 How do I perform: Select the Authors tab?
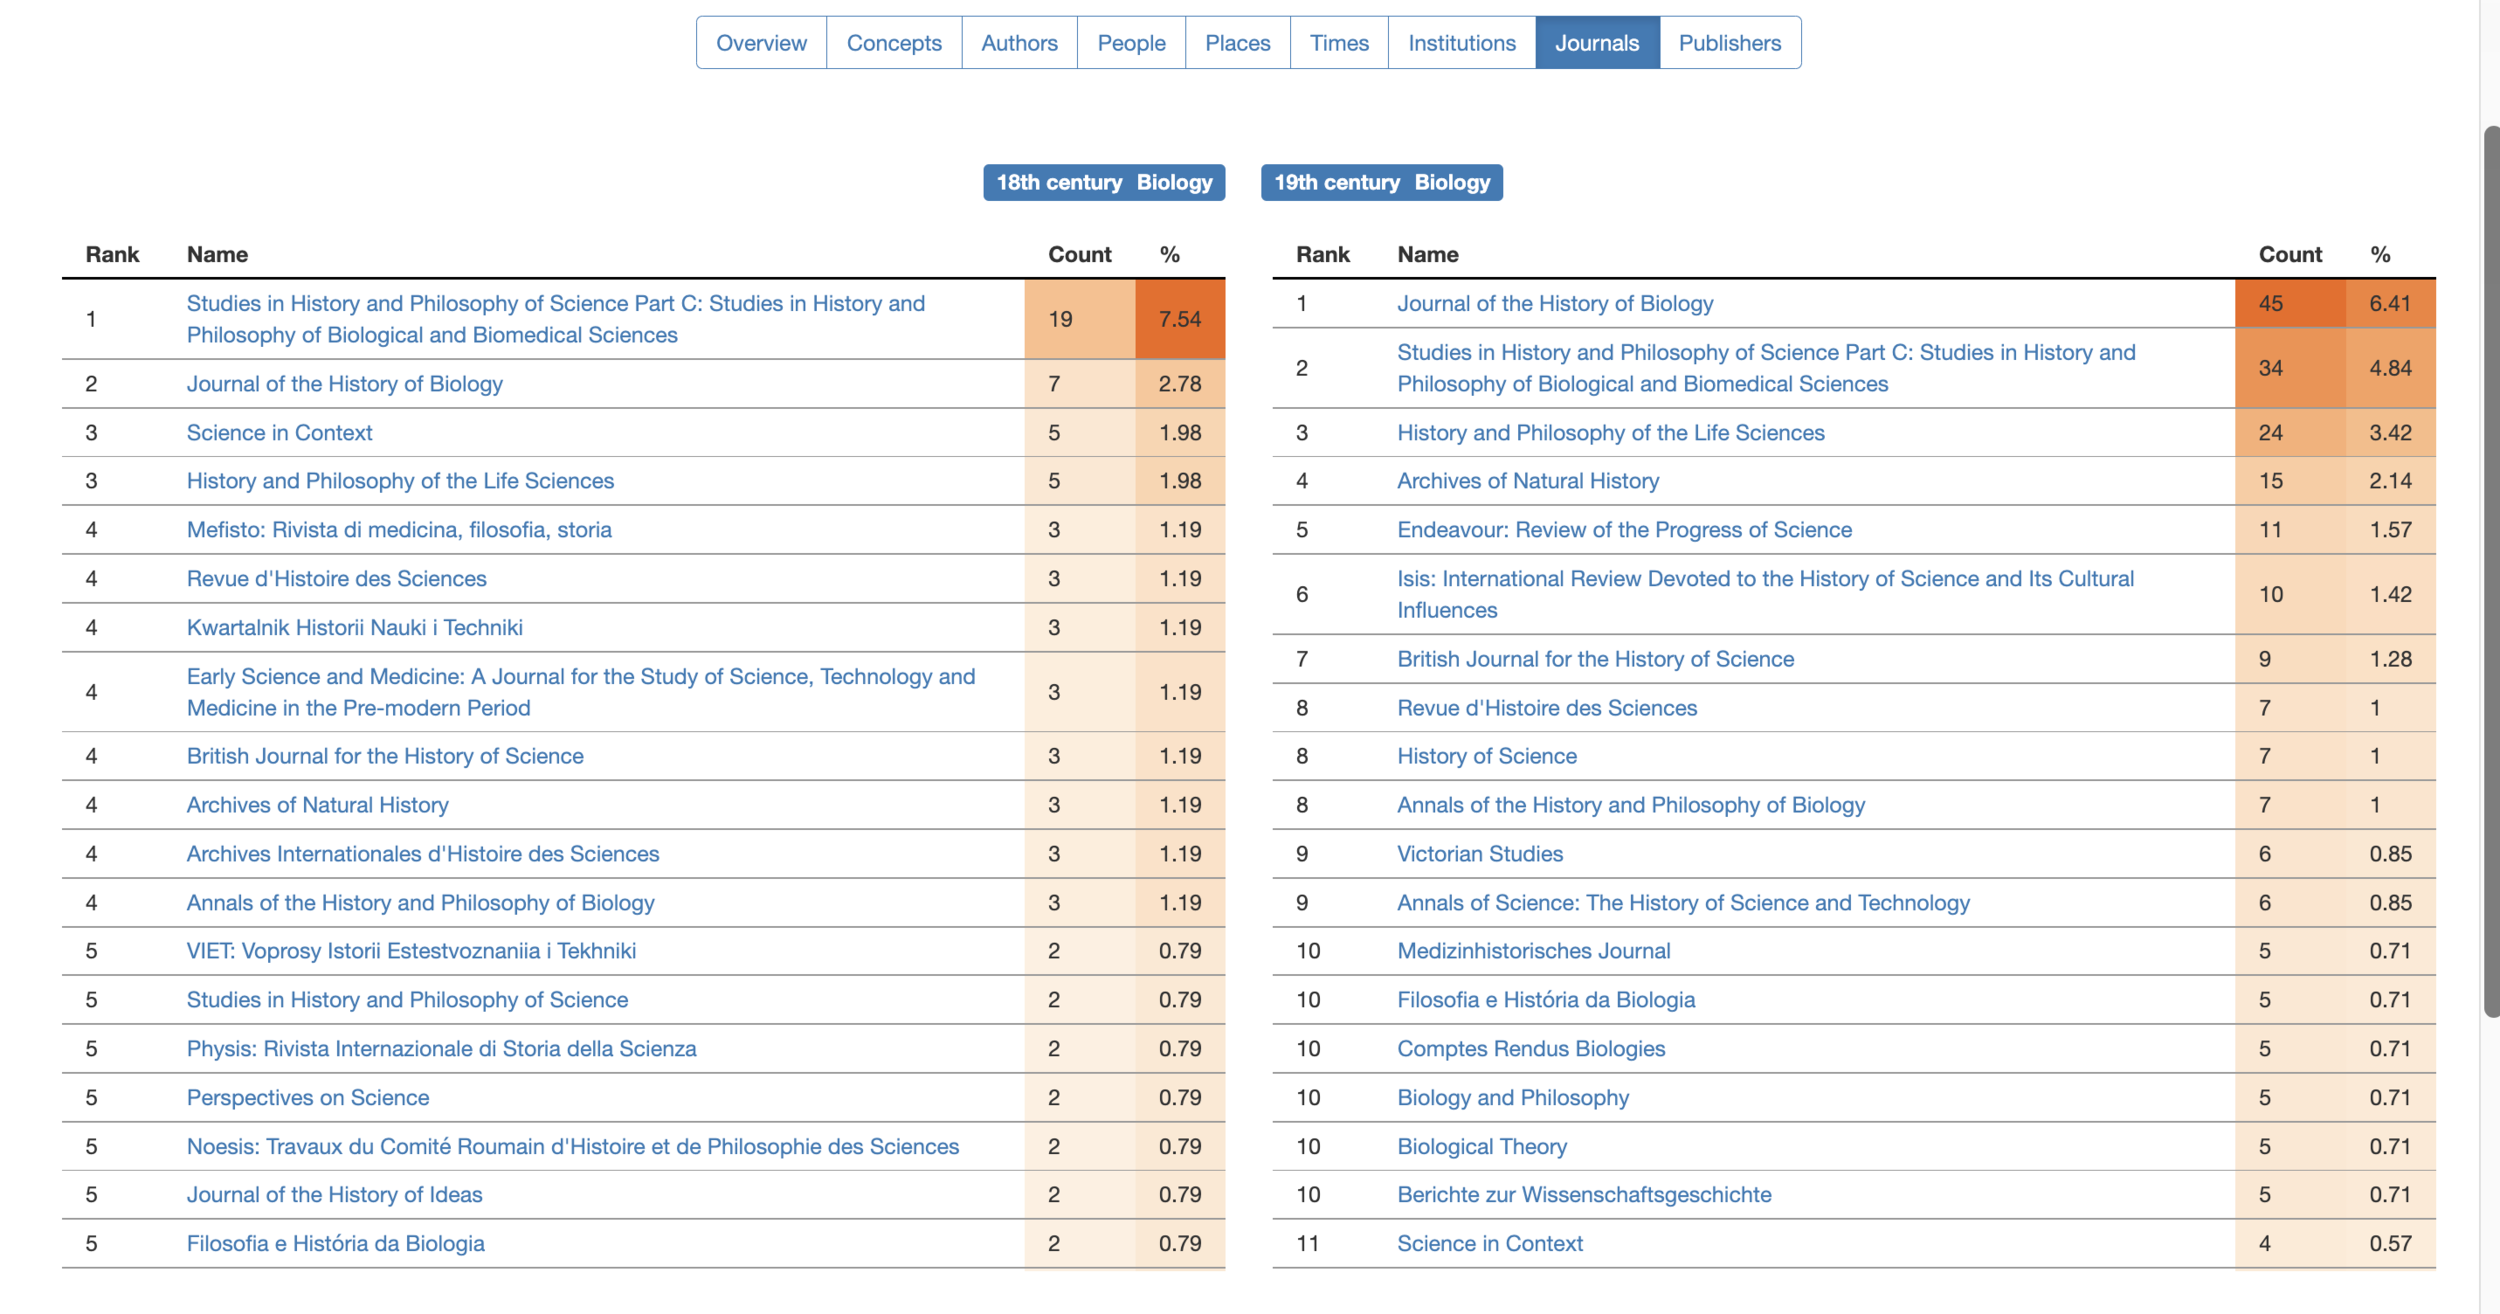[x=1019, y=43]
